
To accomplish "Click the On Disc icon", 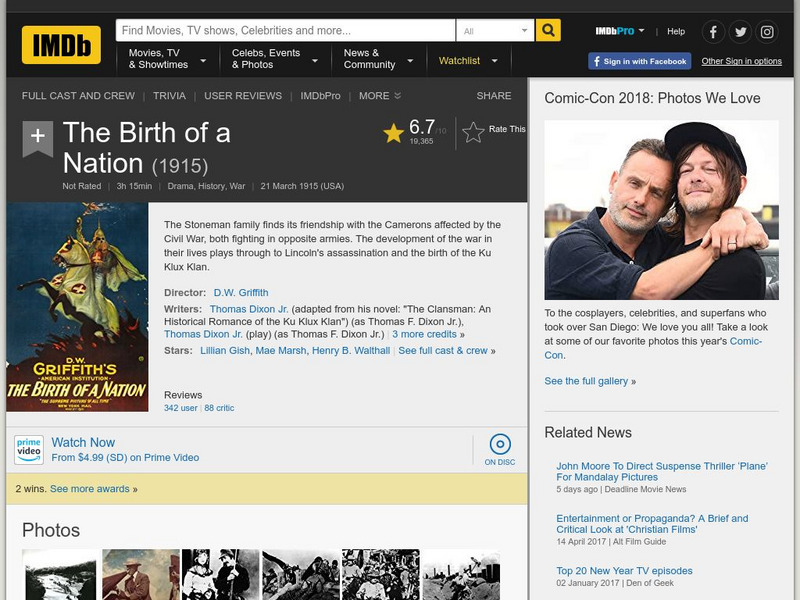I will 500,446.
